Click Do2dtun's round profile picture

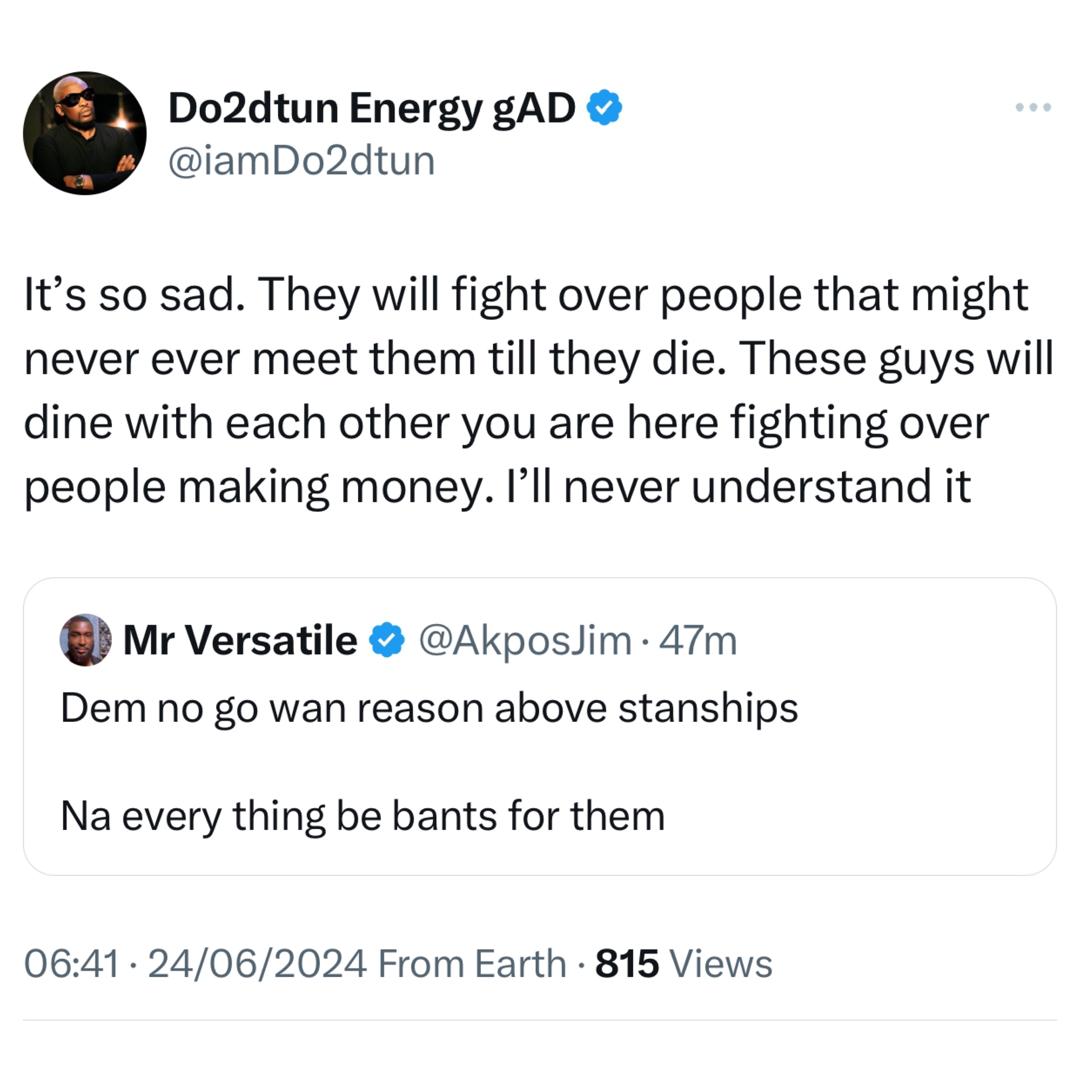point(85,133)
